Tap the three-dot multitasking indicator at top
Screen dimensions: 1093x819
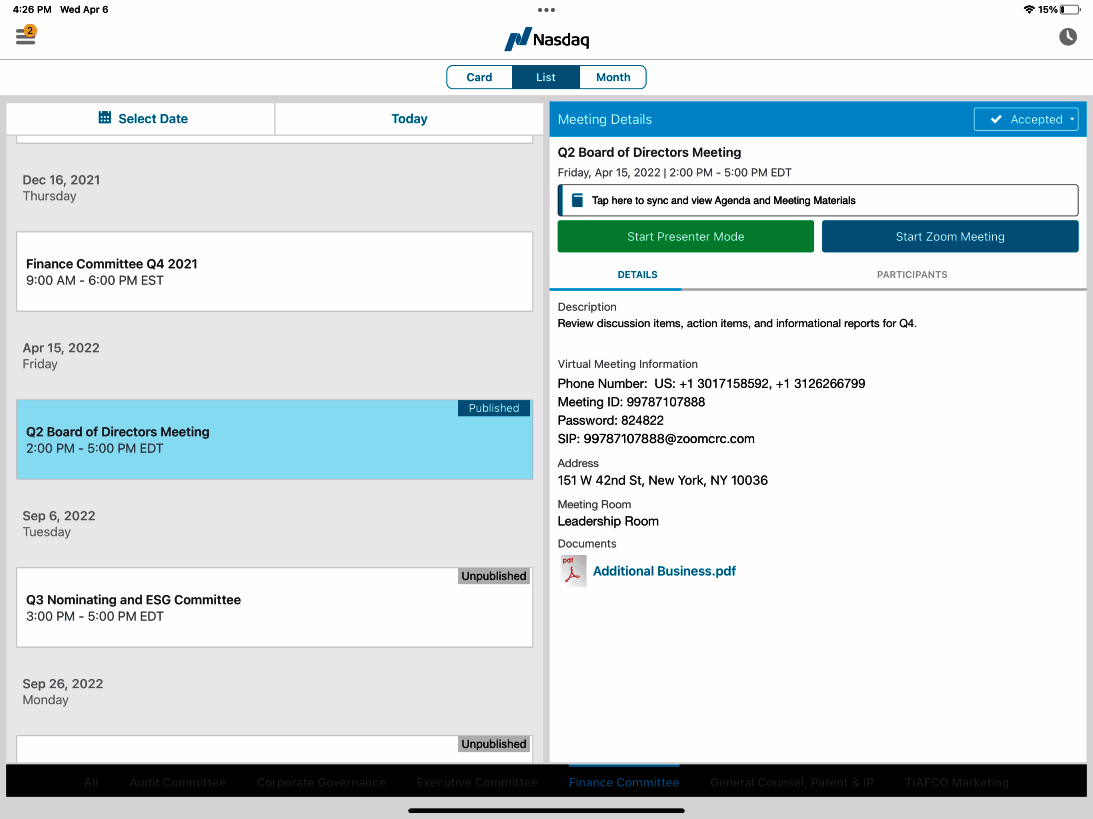(x=546, y=9)
